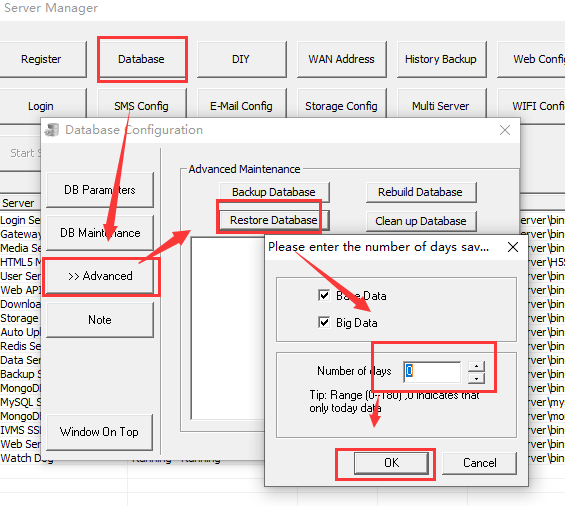Image resolution: width=565 pixels, height=506 pixels.
Task: Click Rebuild Database button
Action: pyautogui.click(x=421, y=192)
